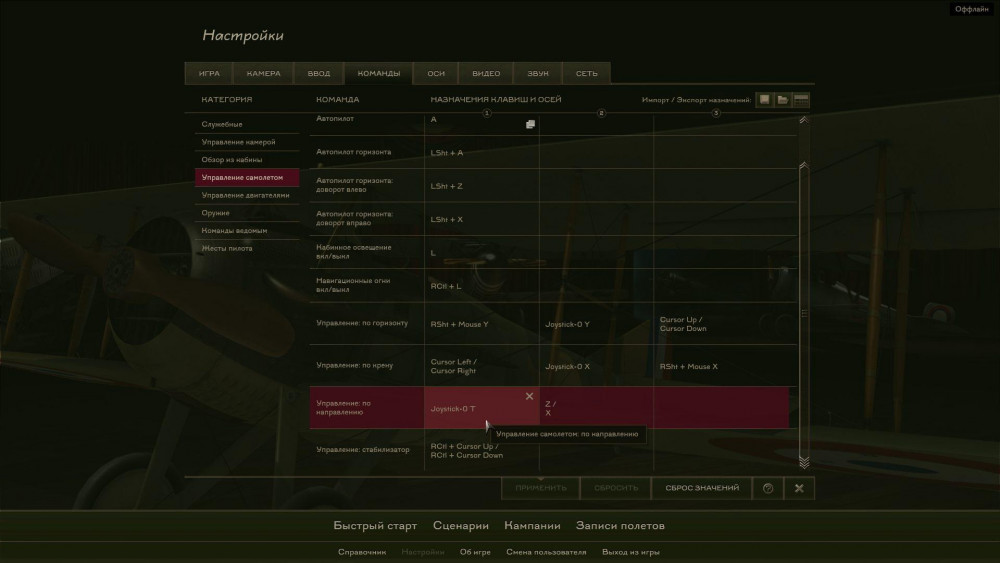Select the Управление двигателями category
The width and height of the screenshot is (1000, 563).
click(247, 195)
